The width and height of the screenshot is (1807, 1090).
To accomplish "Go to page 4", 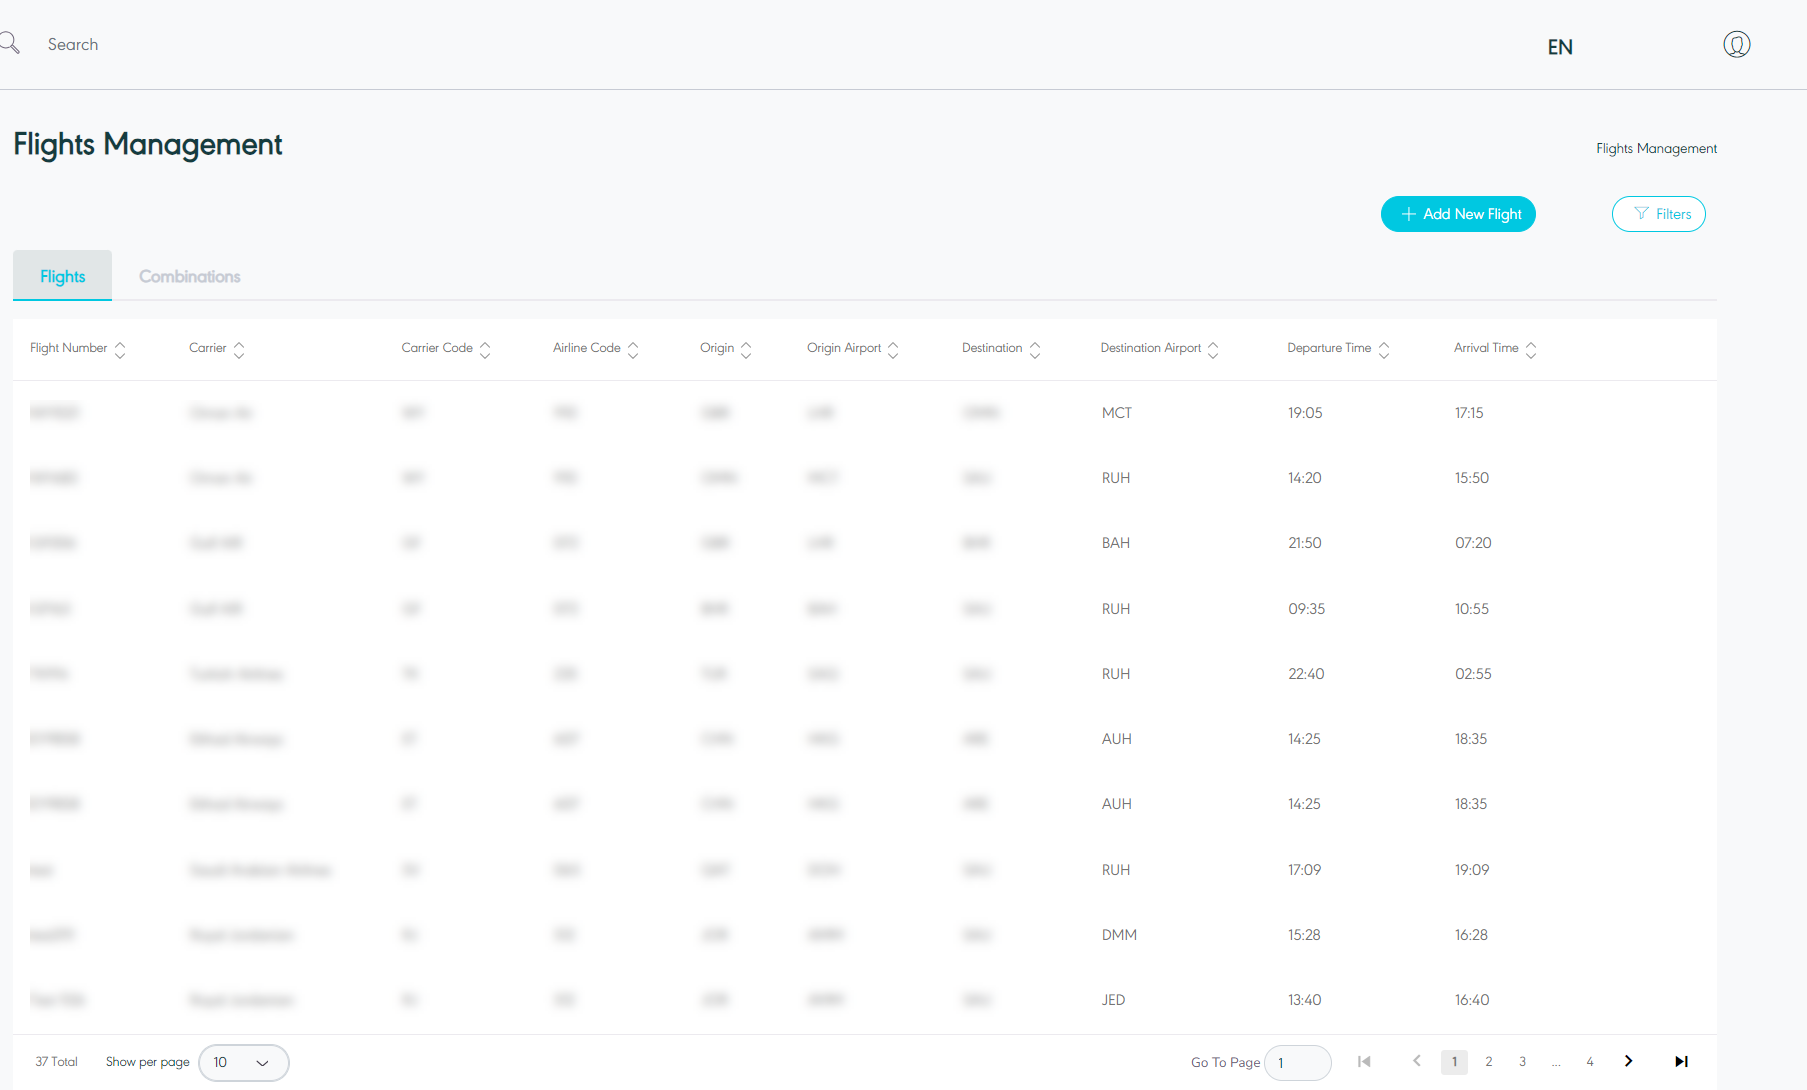I will click(1590, 1062).
